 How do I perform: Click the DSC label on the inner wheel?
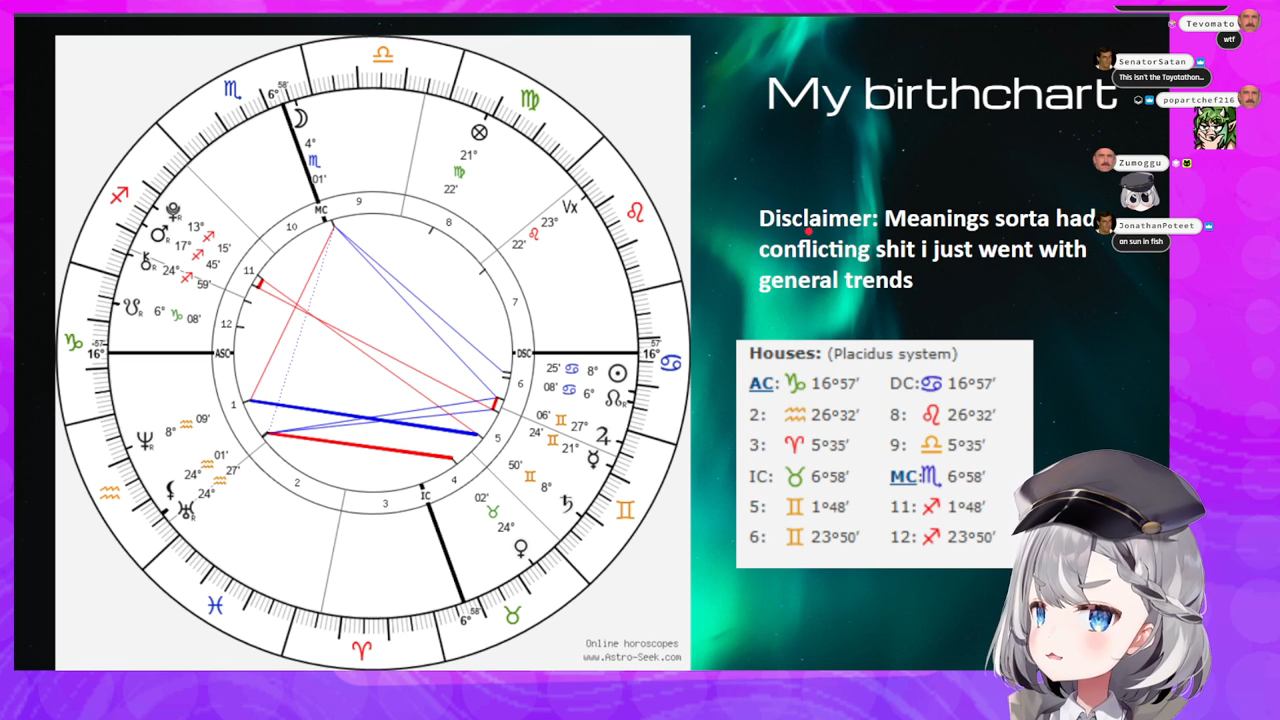click(x=523, y=353)
